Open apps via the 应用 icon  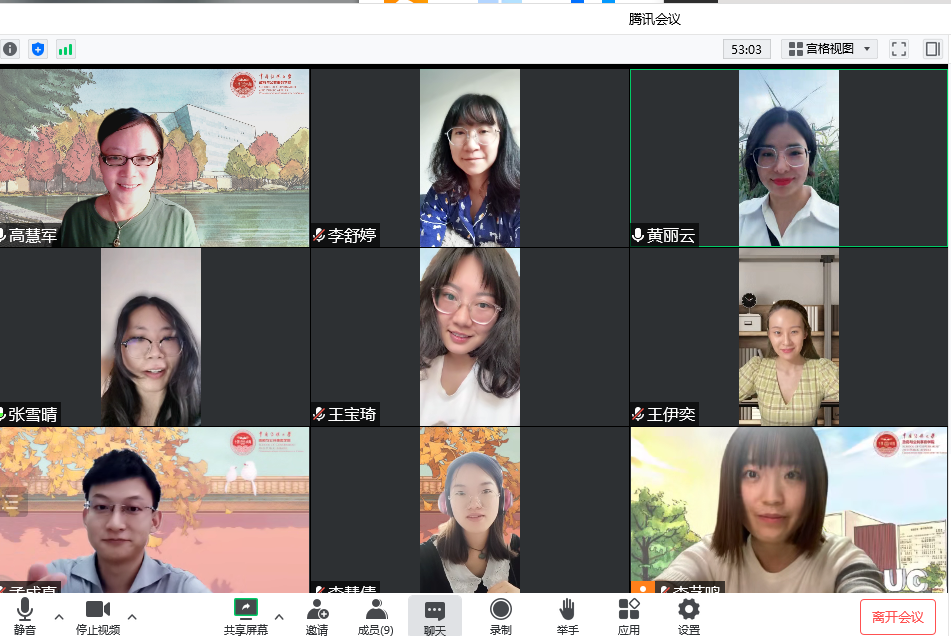628,614
